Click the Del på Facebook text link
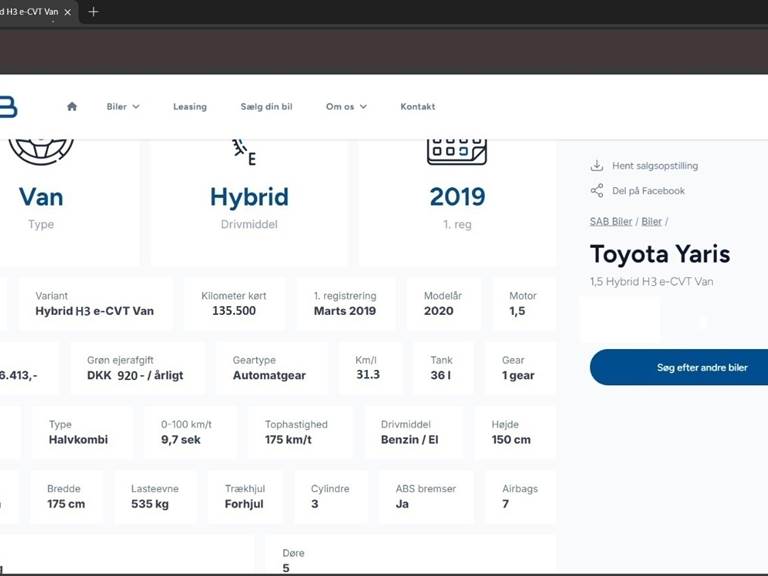 (x=648, y=191)
